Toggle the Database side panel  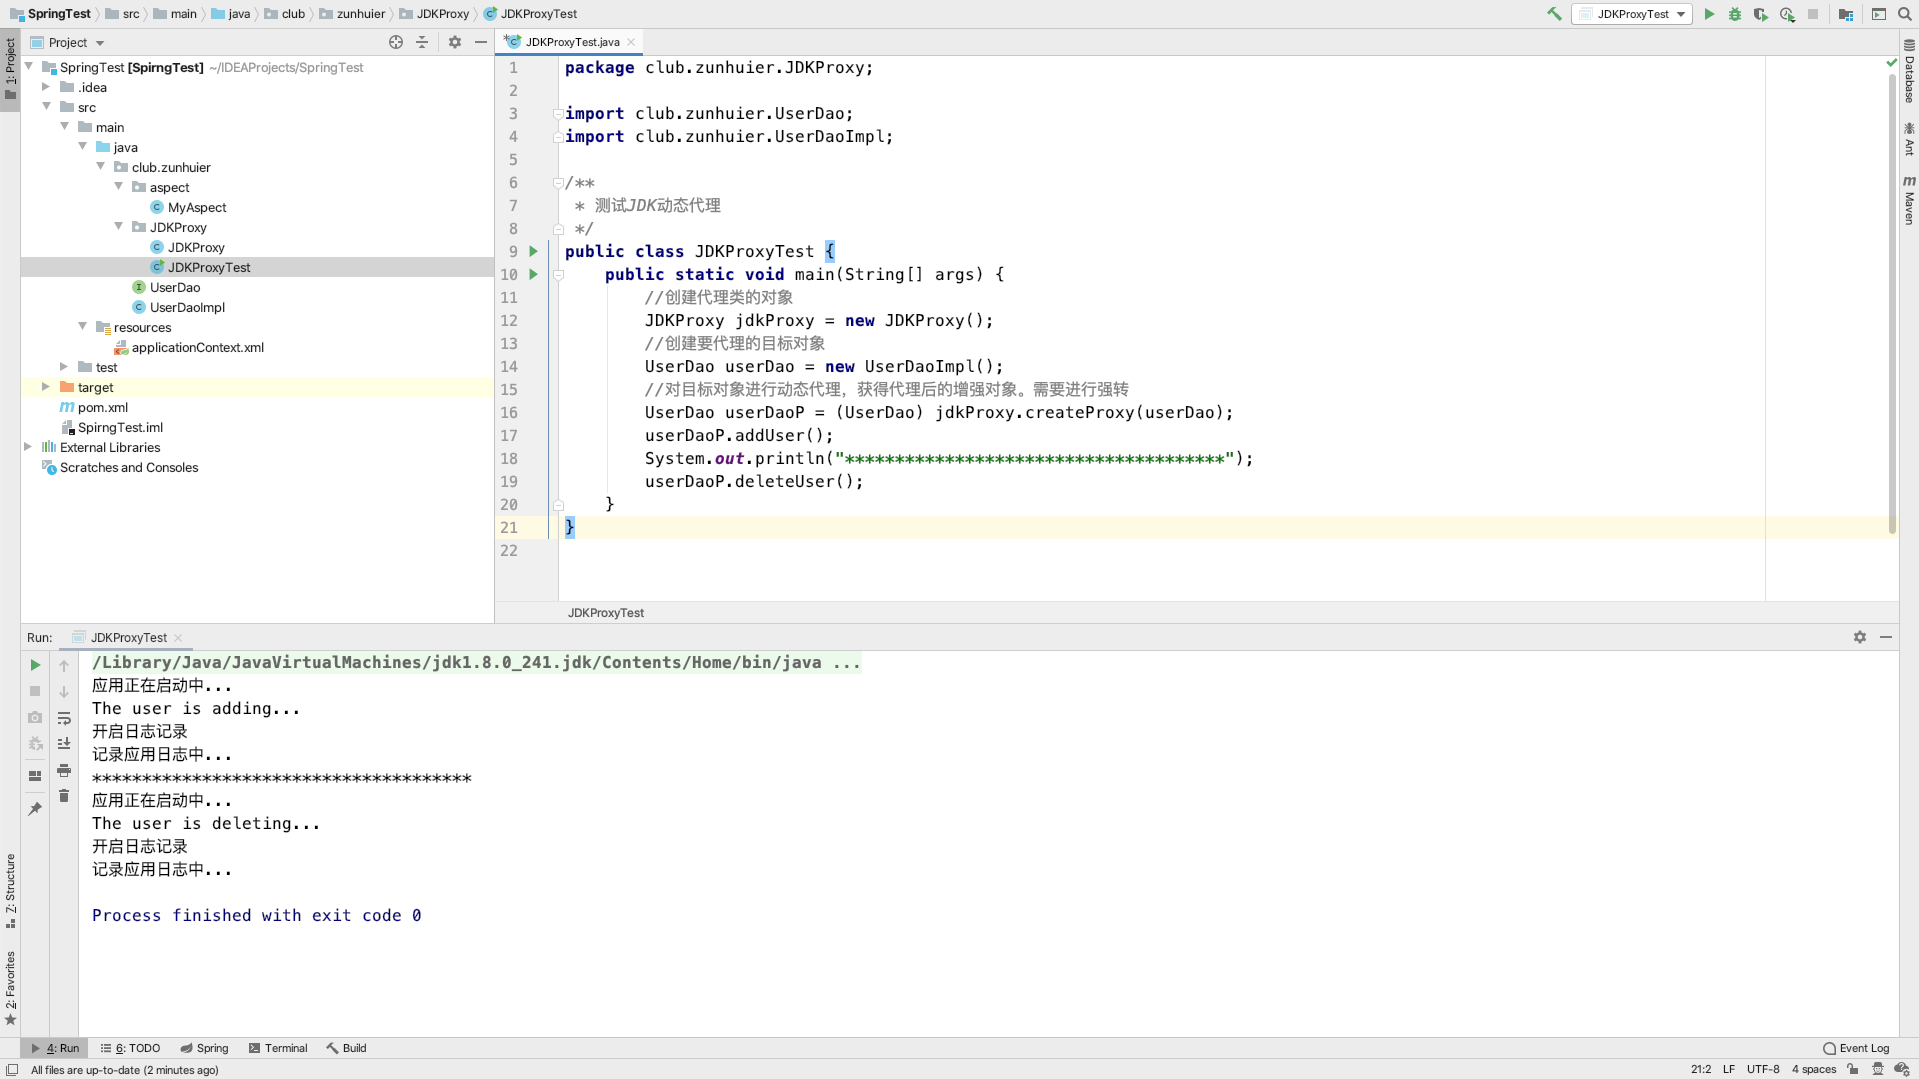1909,72
